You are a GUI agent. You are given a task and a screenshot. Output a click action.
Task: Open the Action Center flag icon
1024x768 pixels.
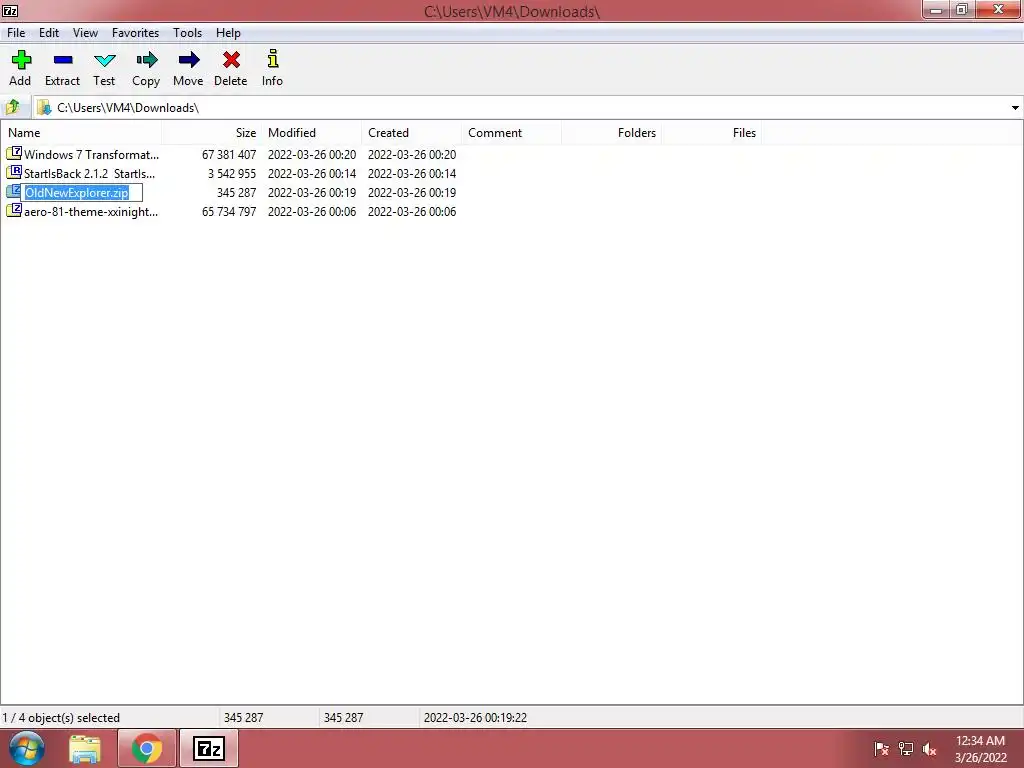click(881, 749)
